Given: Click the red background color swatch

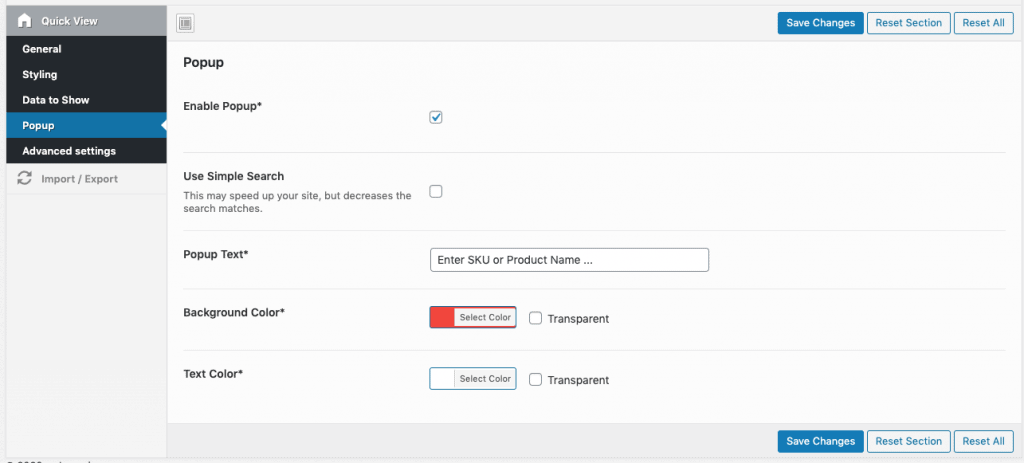Looking at the screenshot, I should tap(442, 318).
